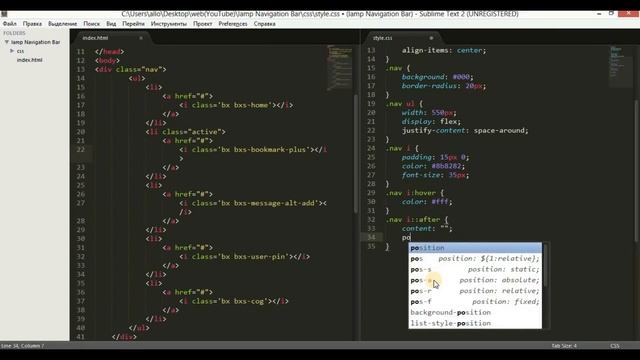Minimize the Sublime Text window
Screen dimensions: 640x360
coord(599,13)
